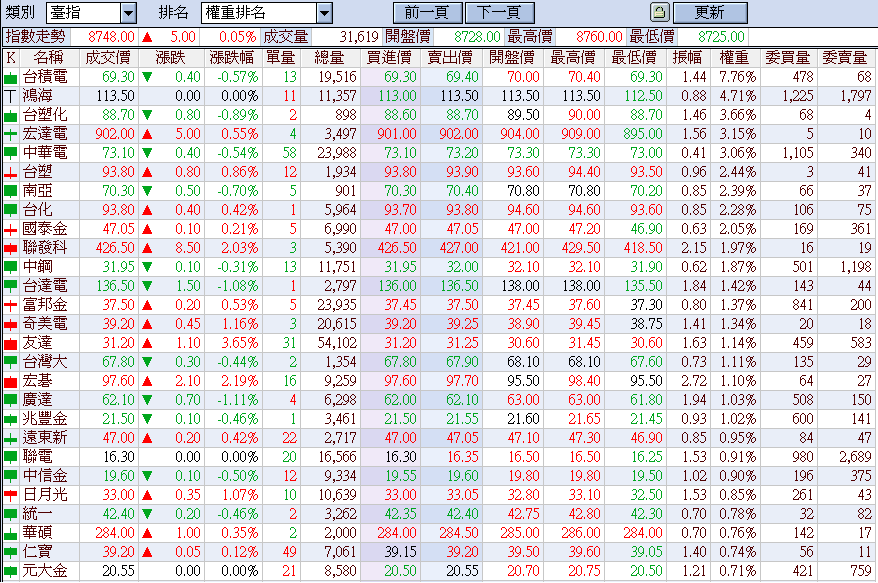Viewport: 878px width, 583px height.
Task: Sort by the 漲跌 column header
Action: tap(171, 58)
